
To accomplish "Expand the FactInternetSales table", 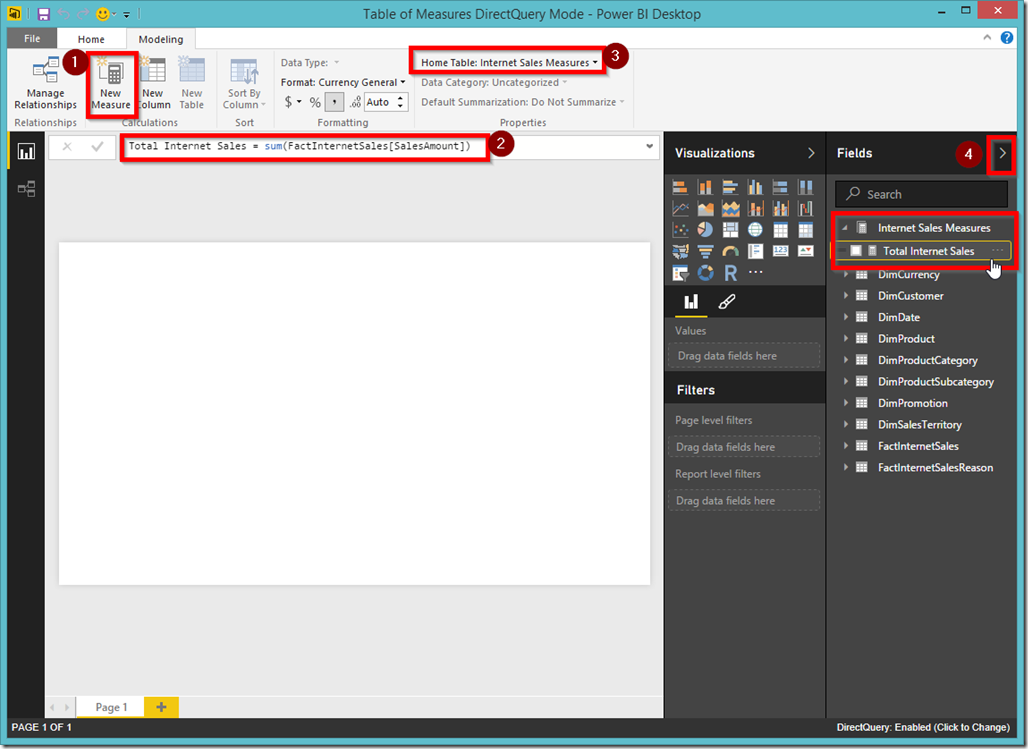I will [846, 446].
